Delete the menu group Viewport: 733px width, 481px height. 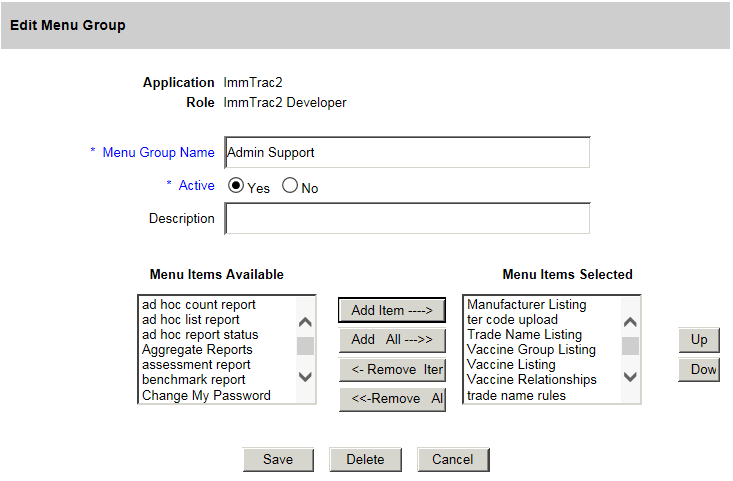coord(365,459)
